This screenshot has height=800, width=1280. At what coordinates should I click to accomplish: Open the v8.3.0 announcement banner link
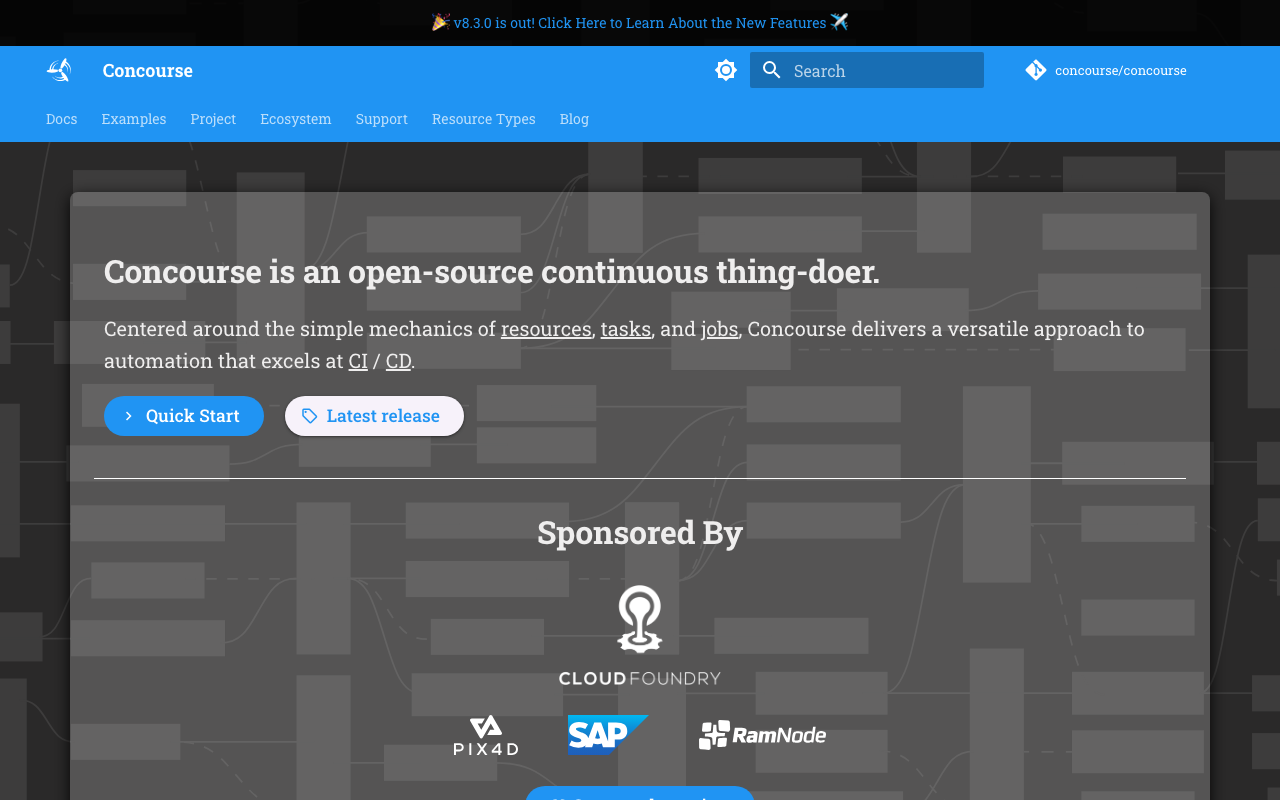pos(640,22)
